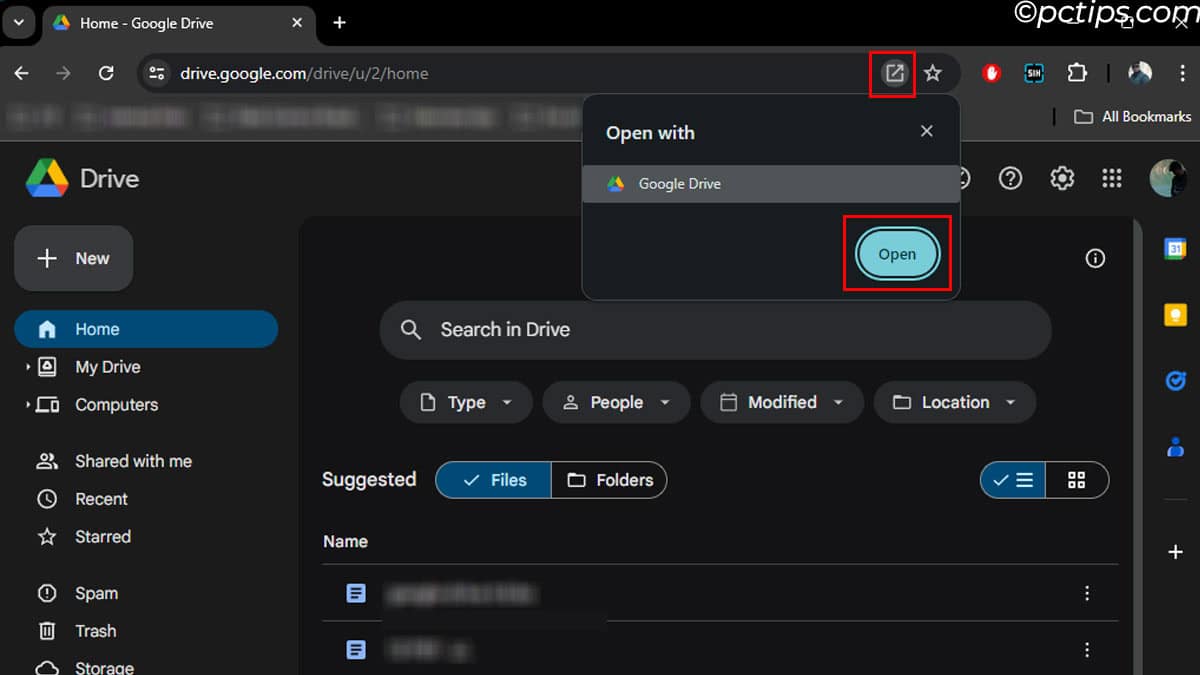Screen dimensions: 1200x675
Task: Open the Extensions puzzle icon
Action: [1077, 73]
